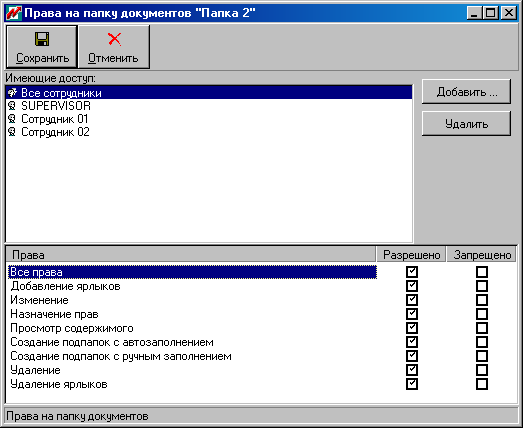
Task: Select Создание подпапок с автозаполнением row label
Action: (x=112, y=342)
